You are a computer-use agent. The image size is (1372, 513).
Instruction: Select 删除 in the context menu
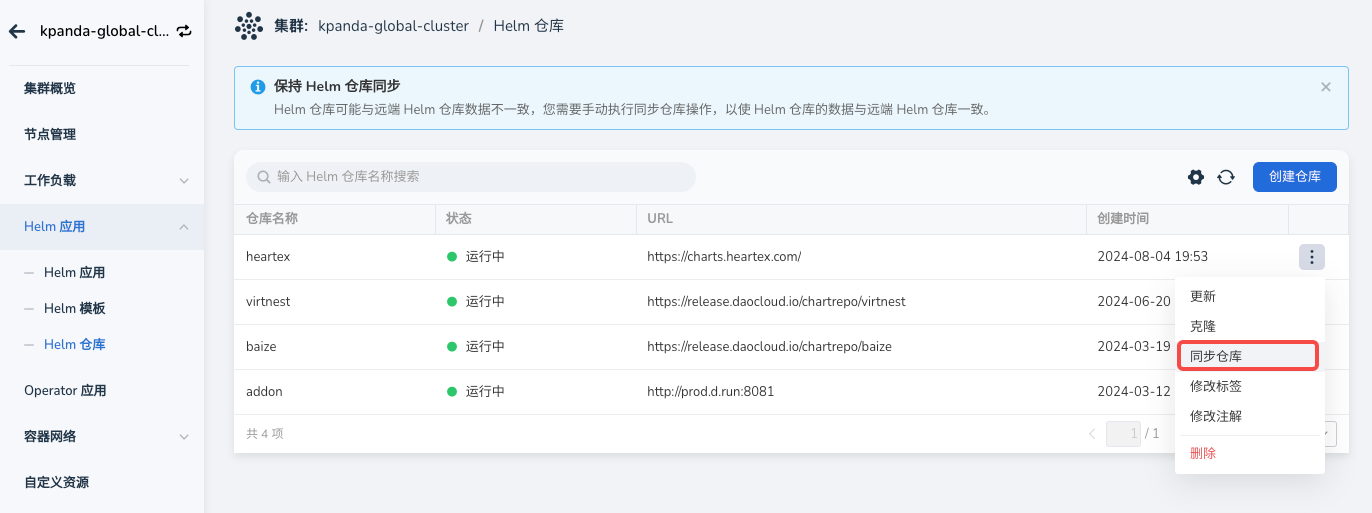click(x=1203, y=453)
